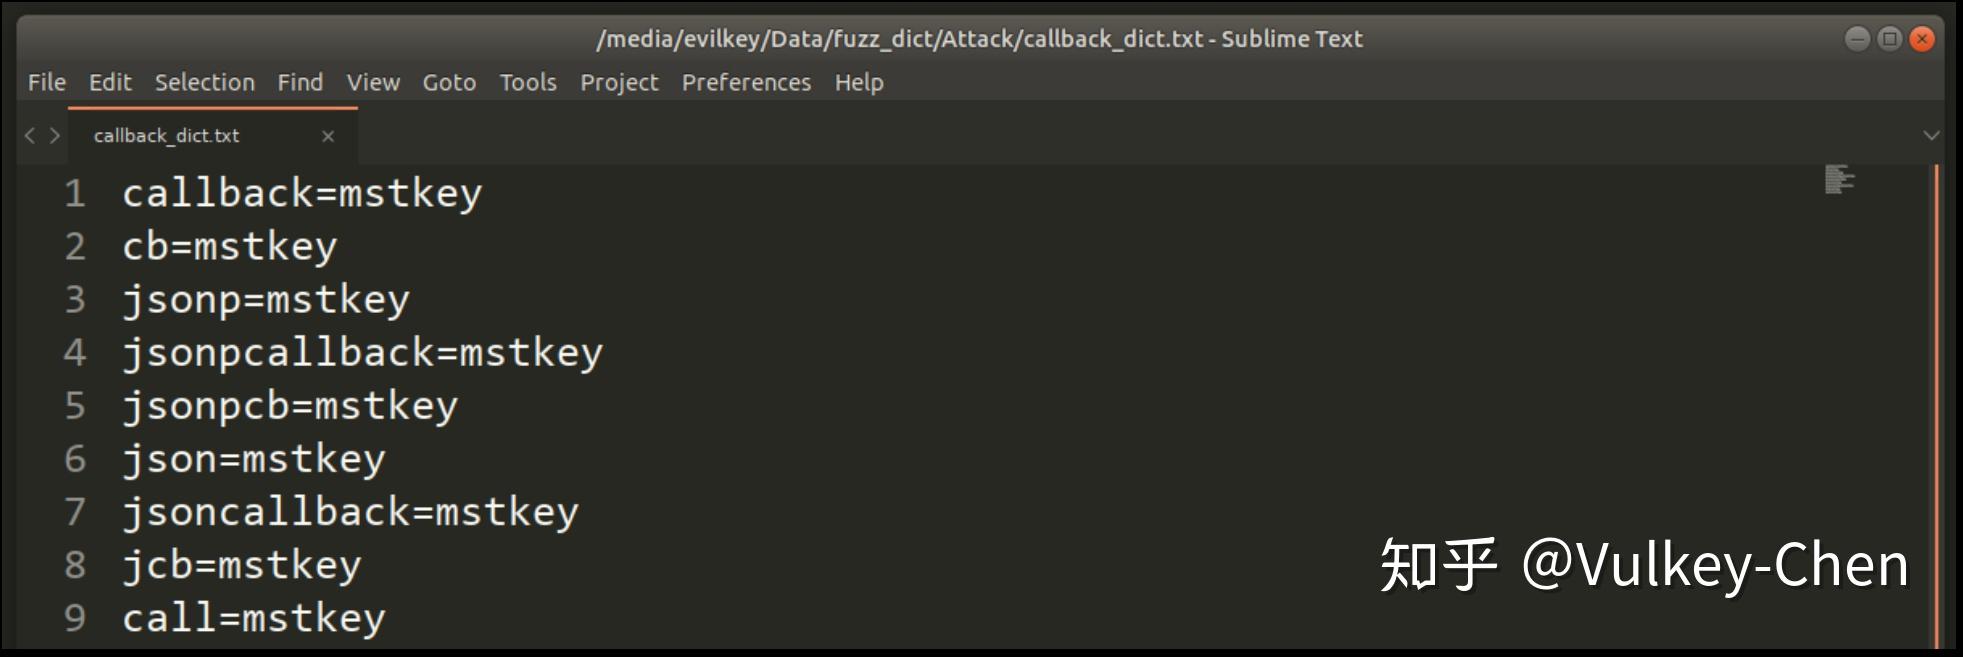Screen dimensions: 1963x657
Task: Open the Help menu
Action: (x=859, y=82)
